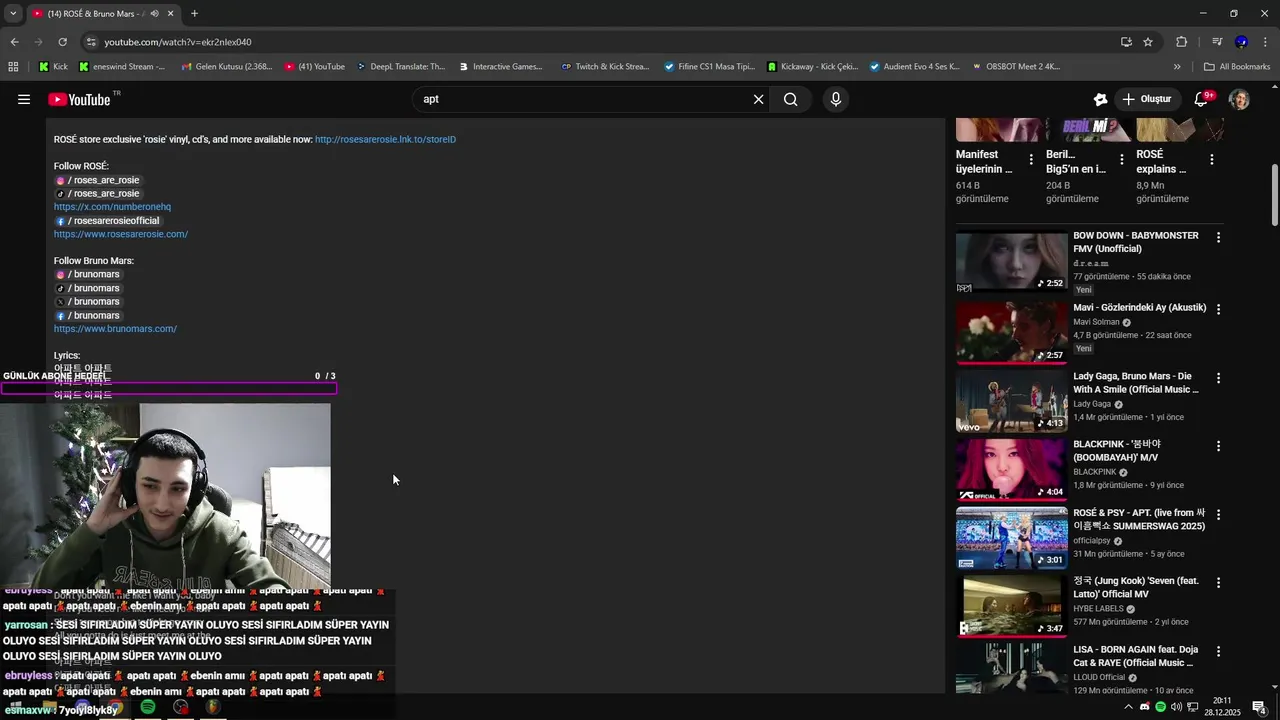
Task: Show more bookmarks with chevron
Action: tap(1177, 67)
